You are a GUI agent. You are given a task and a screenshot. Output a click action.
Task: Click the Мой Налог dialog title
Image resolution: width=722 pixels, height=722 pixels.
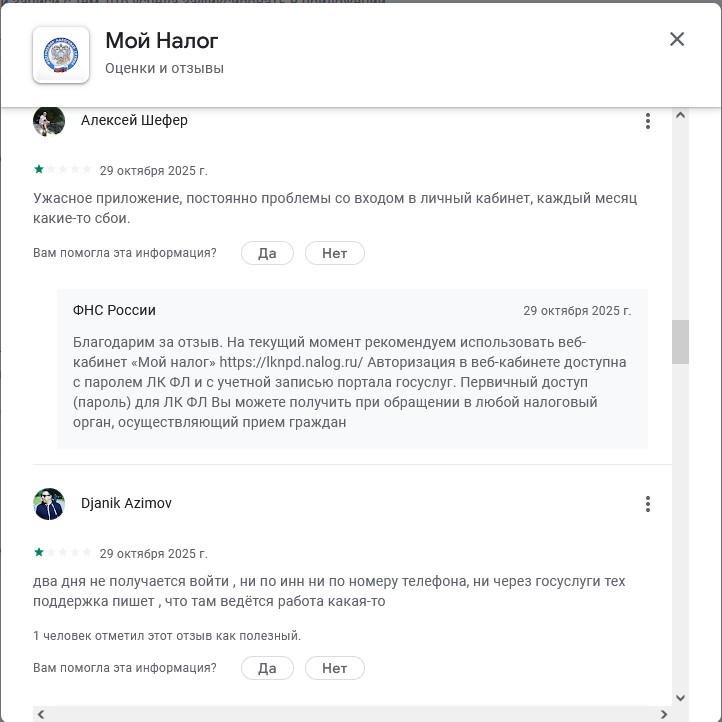[x=161, y=41]
